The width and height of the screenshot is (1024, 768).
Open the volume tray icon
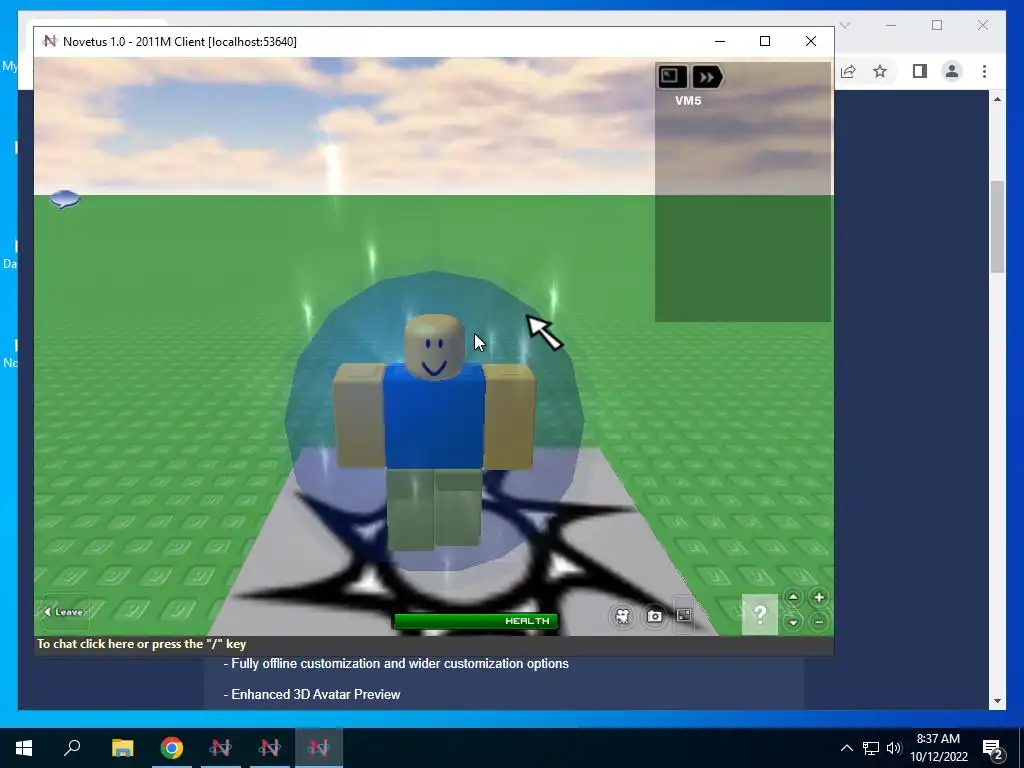coord(893,748)
